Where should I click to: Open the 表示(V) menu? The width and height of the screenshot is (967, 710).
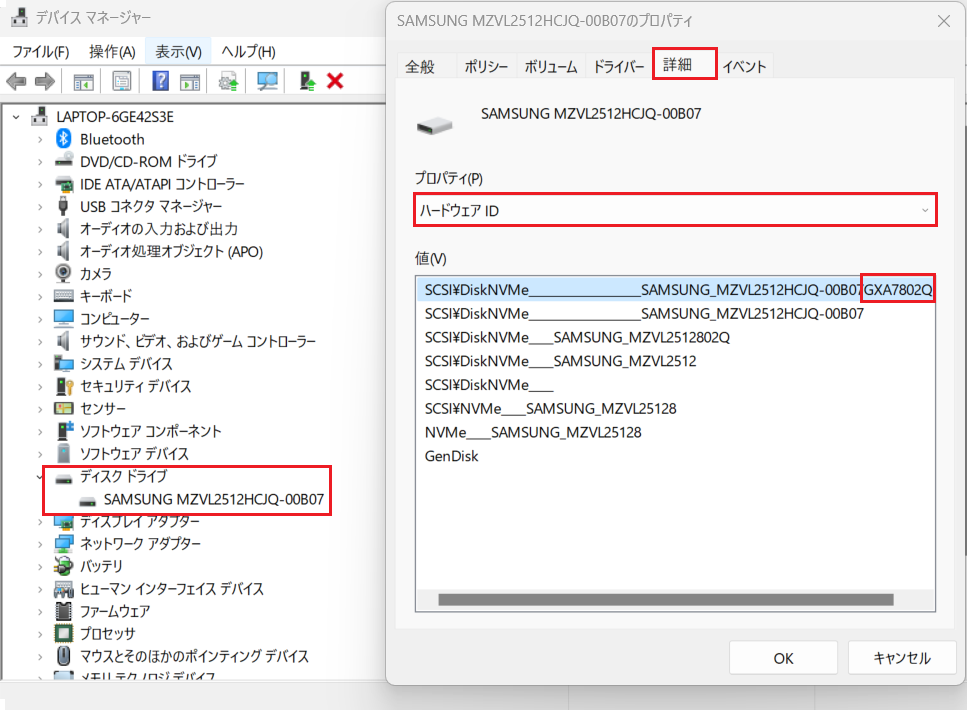178,52
